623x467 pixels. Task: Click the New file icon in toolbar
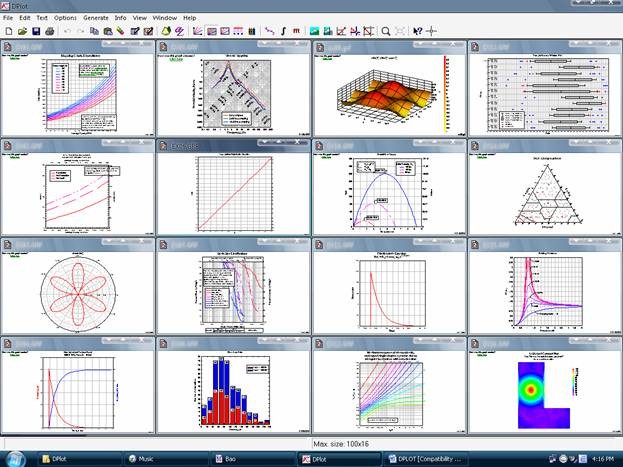click(x=9, y=31)
